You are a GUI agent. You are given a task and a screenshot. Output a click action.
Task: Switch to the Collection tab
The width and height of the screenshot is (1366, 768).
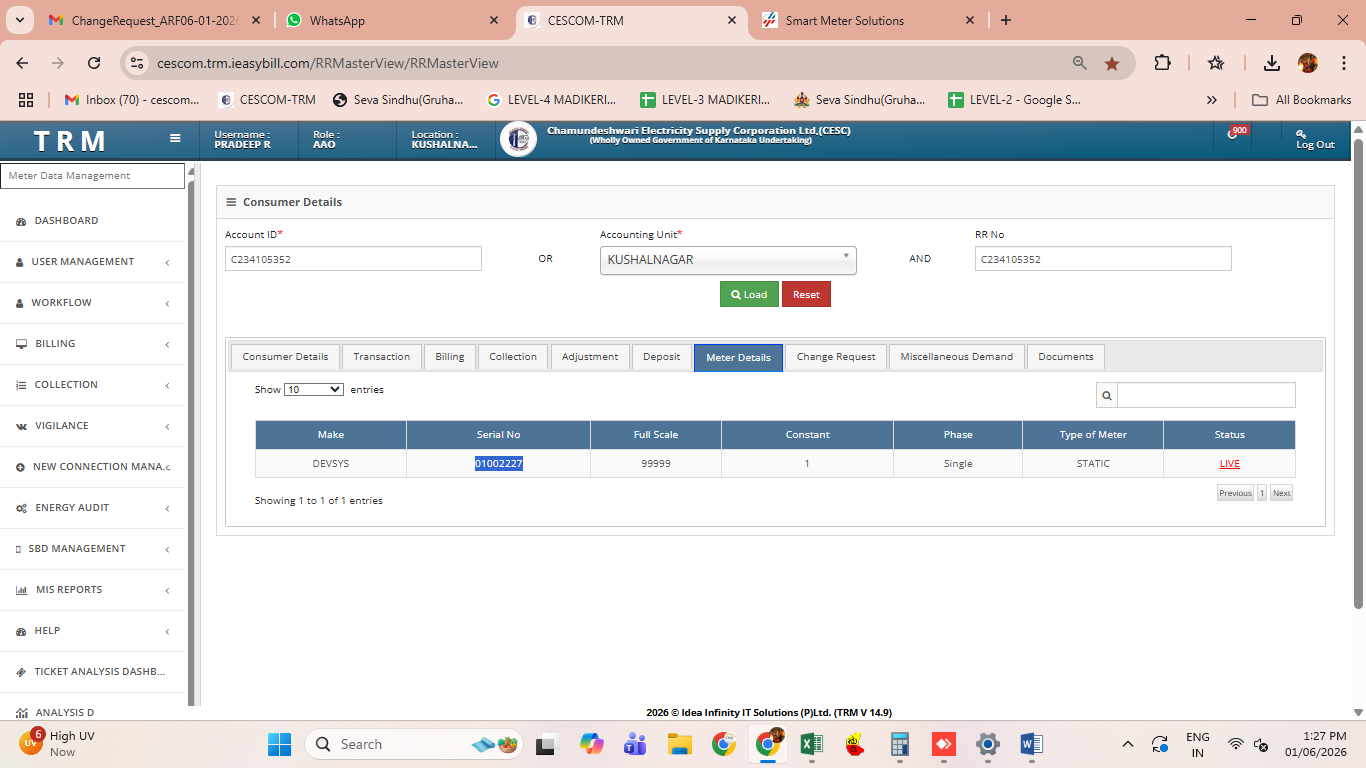coord(513,357)
